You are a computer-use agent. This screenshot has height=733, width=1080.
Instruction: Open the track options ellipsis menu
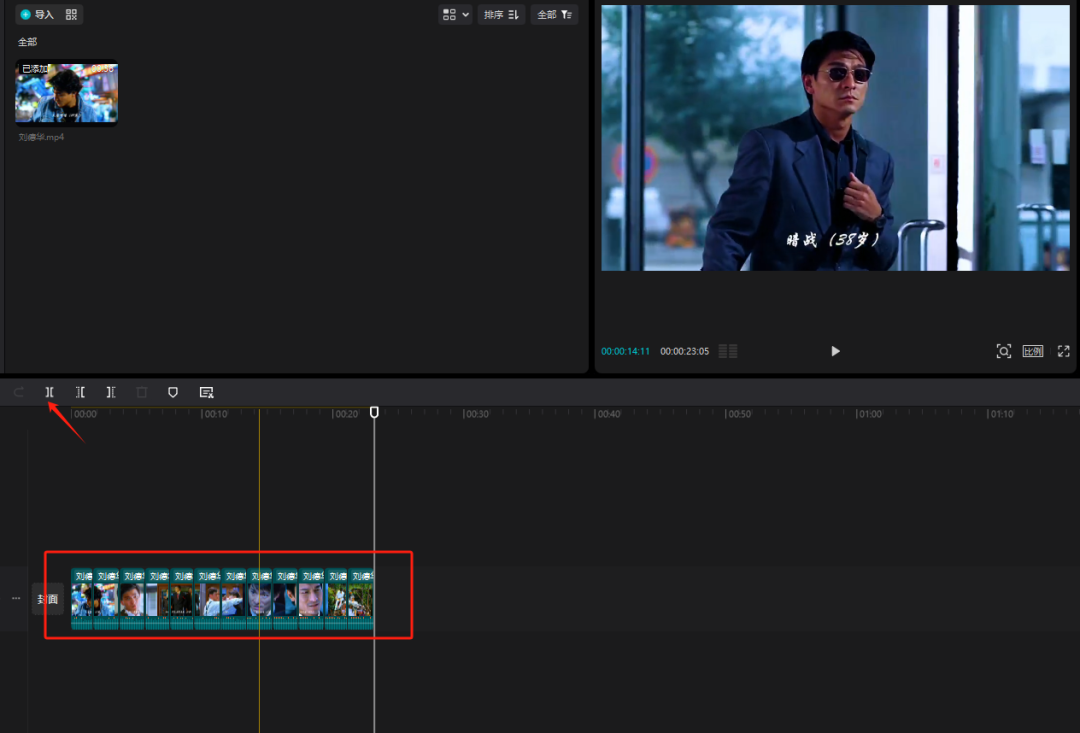(x=16, y=598)
